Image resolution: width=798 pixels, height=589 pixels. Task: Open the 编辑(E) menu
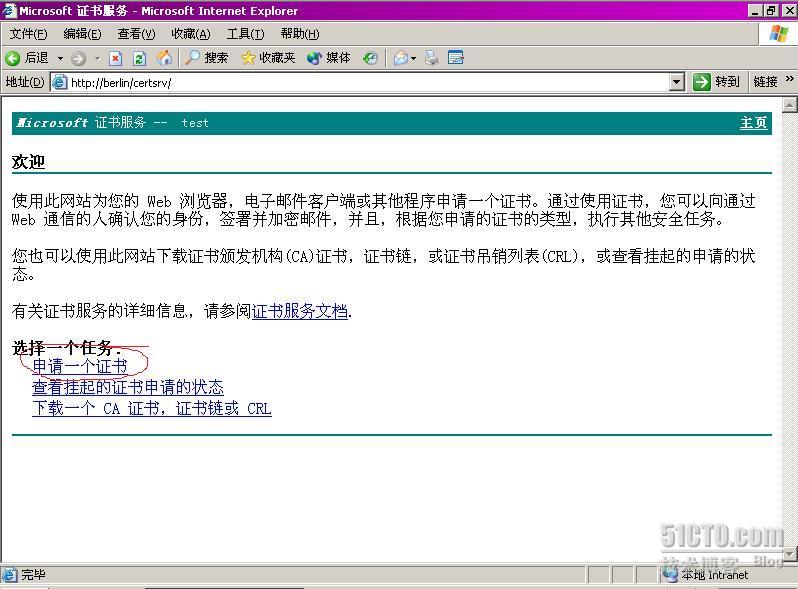click(82, 34)
